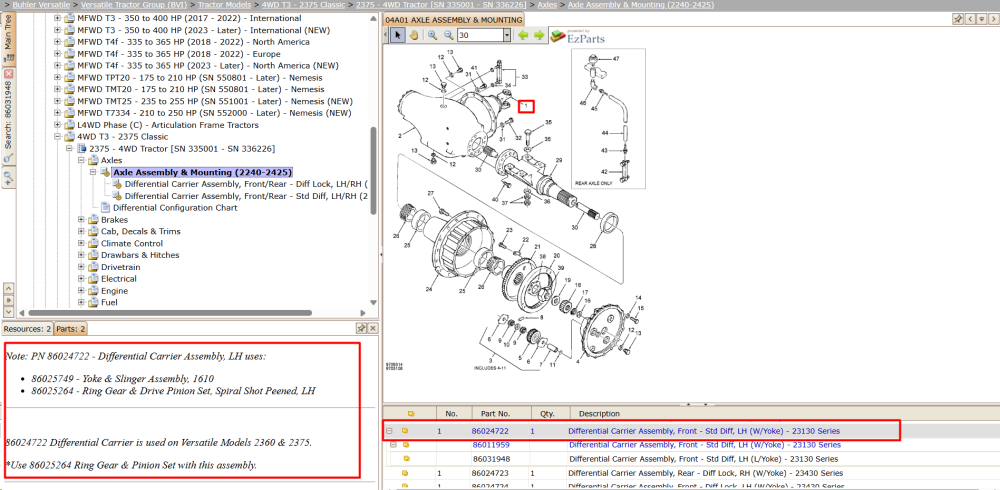Select the Engine folder

coord(114,291)
